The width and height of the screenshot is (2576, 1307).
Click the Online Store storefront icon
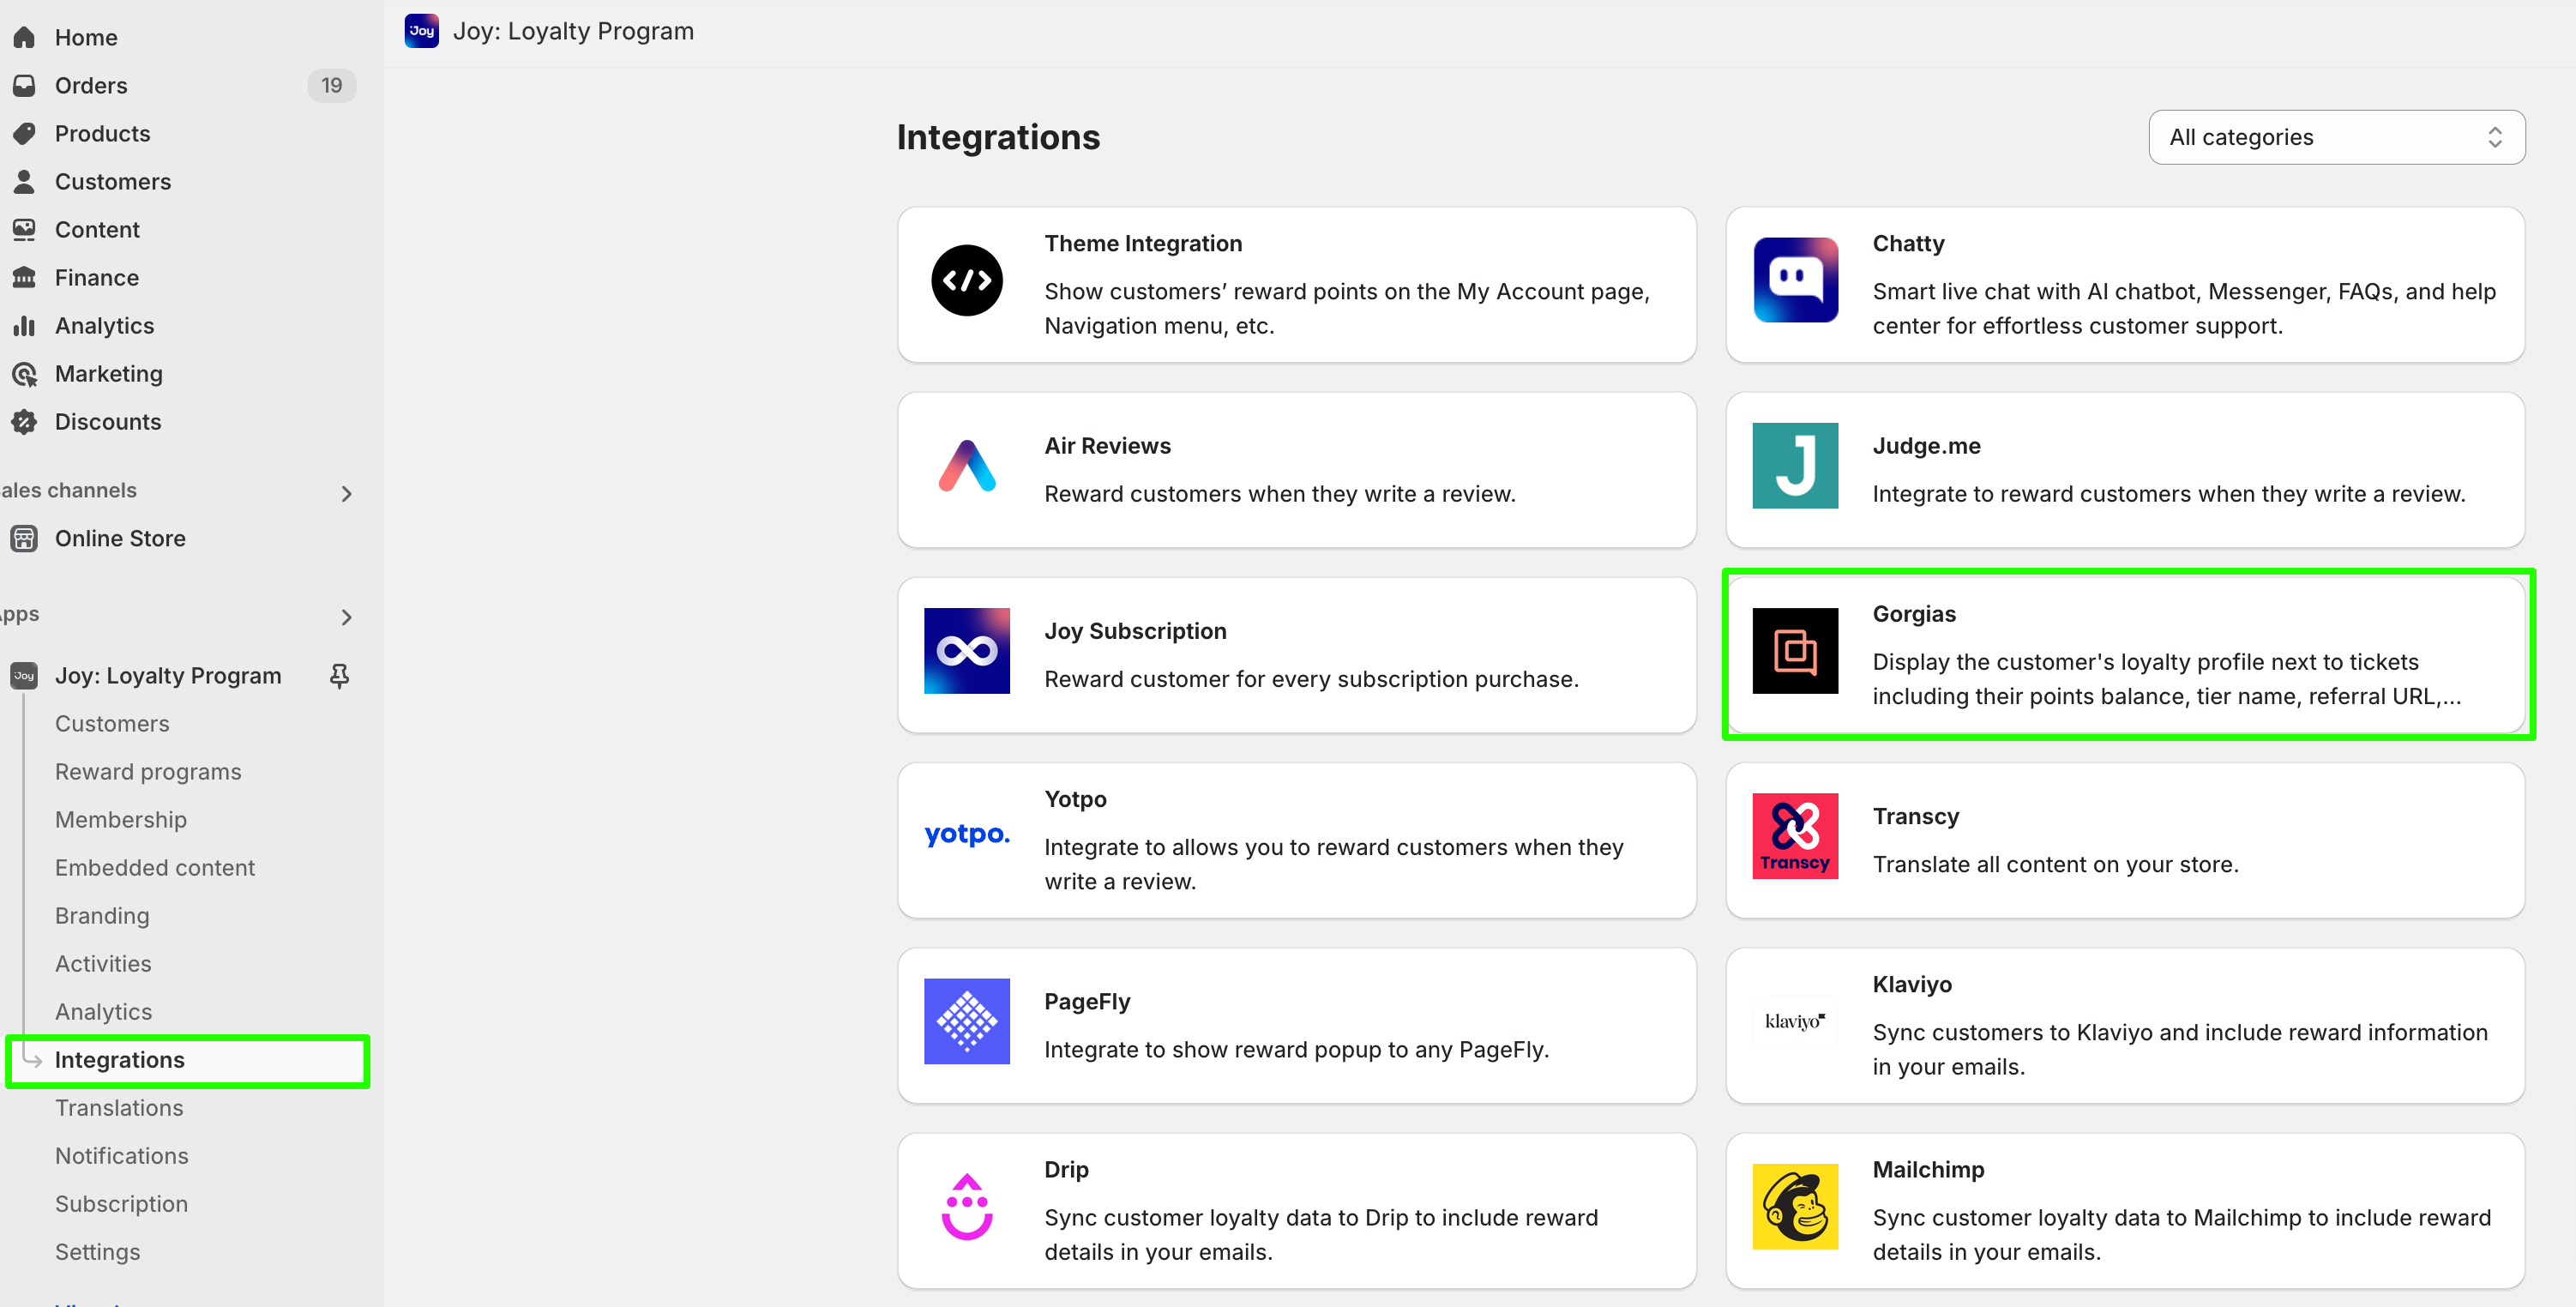(24, 538)
